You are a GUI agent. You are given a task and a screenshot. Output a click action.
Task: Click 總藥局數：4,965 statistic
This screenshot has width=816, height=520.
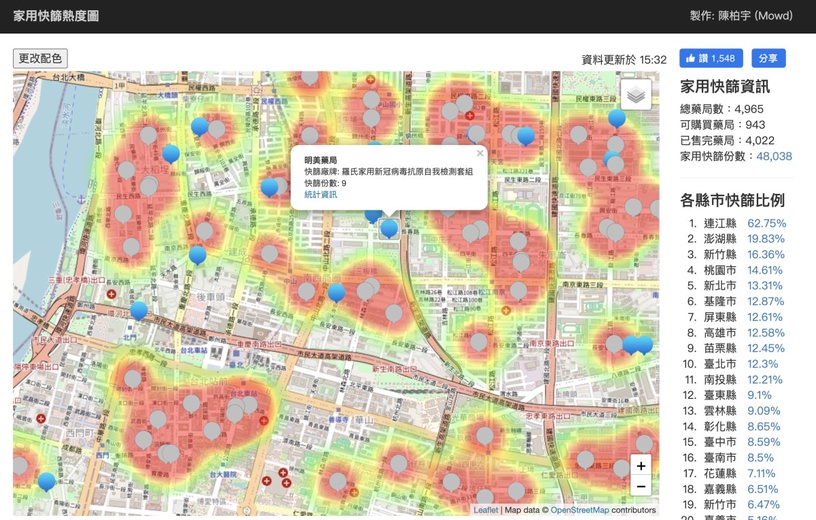click(722, 109)
